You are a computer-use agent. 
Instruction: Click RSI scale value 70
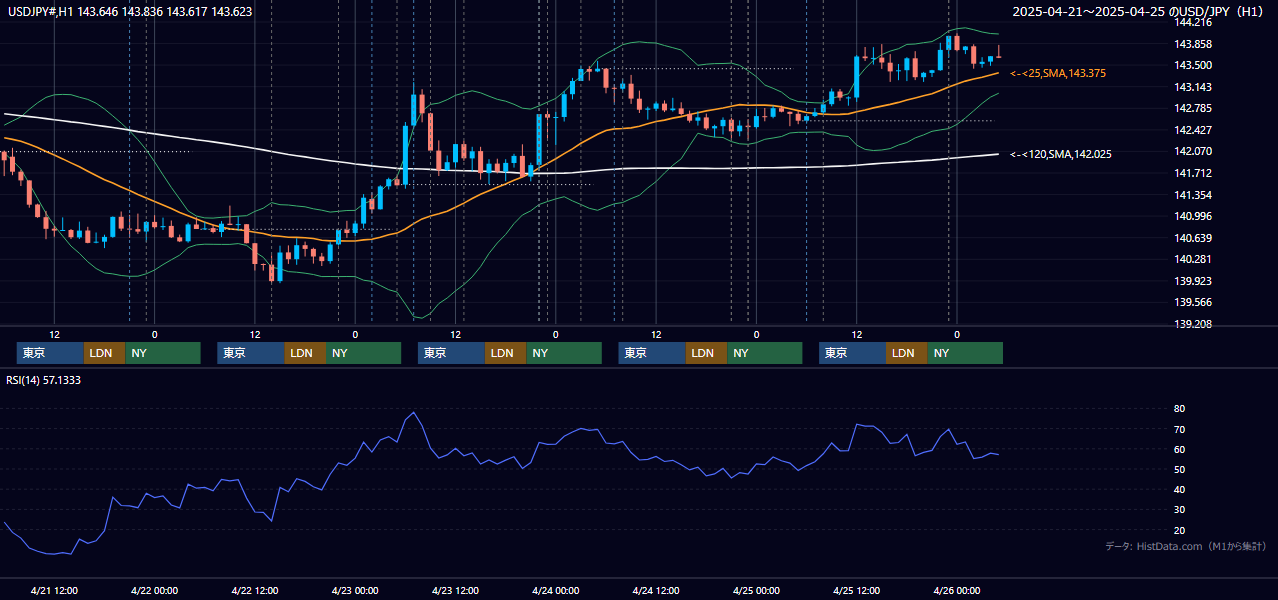1179,429
